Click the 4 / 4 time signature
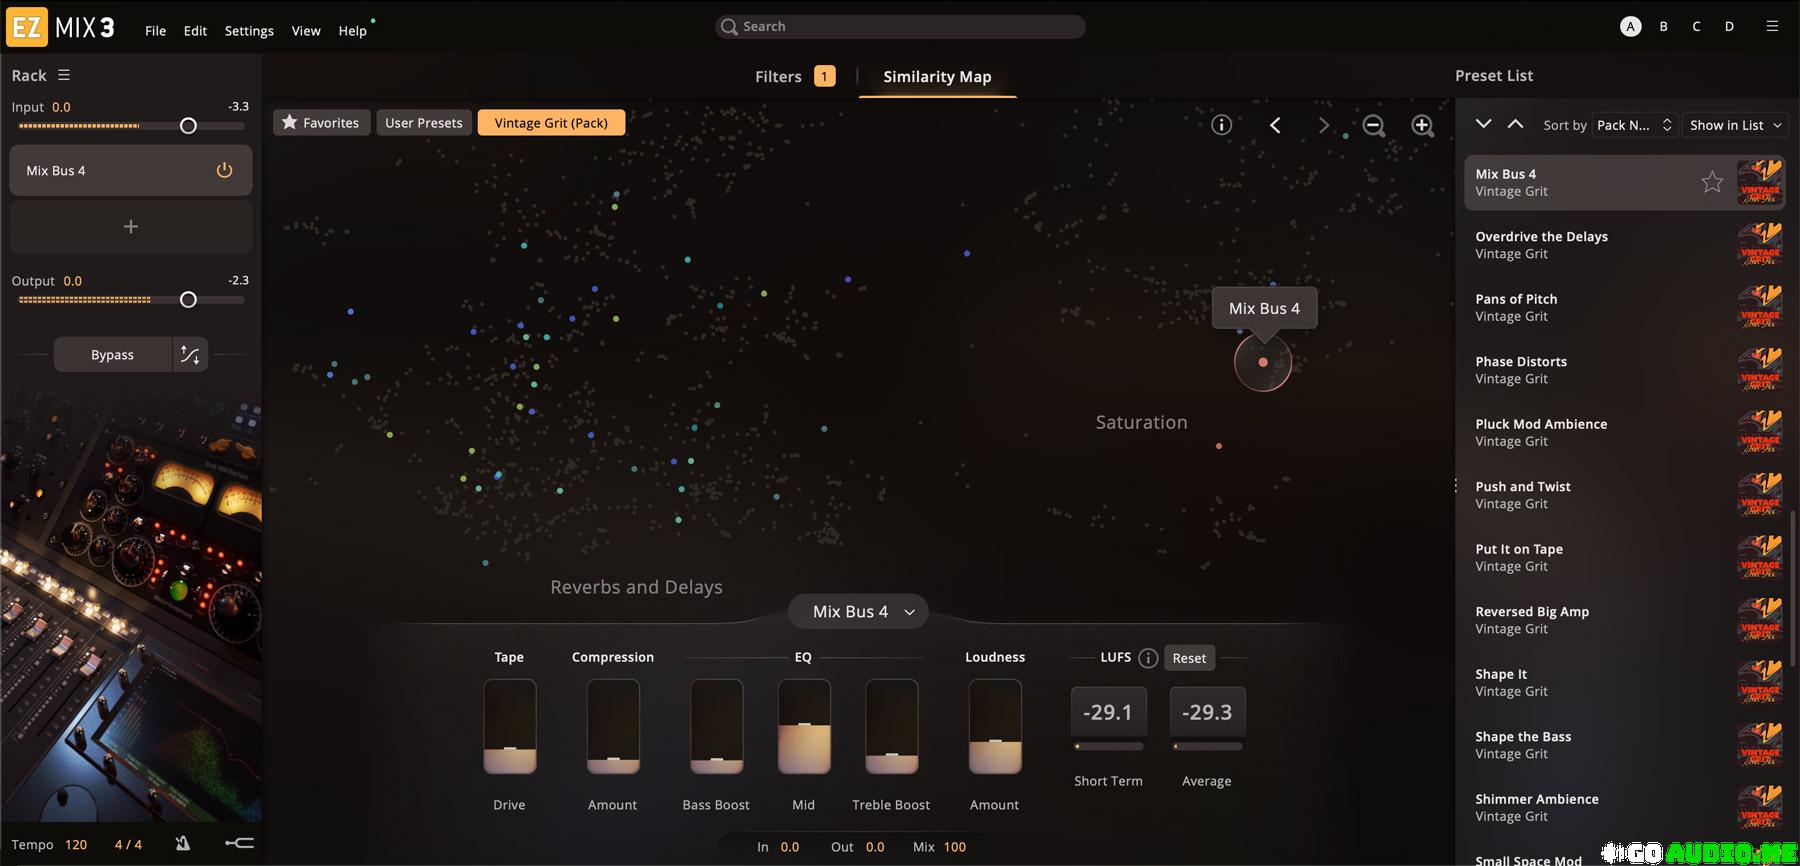The height and width of the screenshot is (866, 1800). pos(128,844)
